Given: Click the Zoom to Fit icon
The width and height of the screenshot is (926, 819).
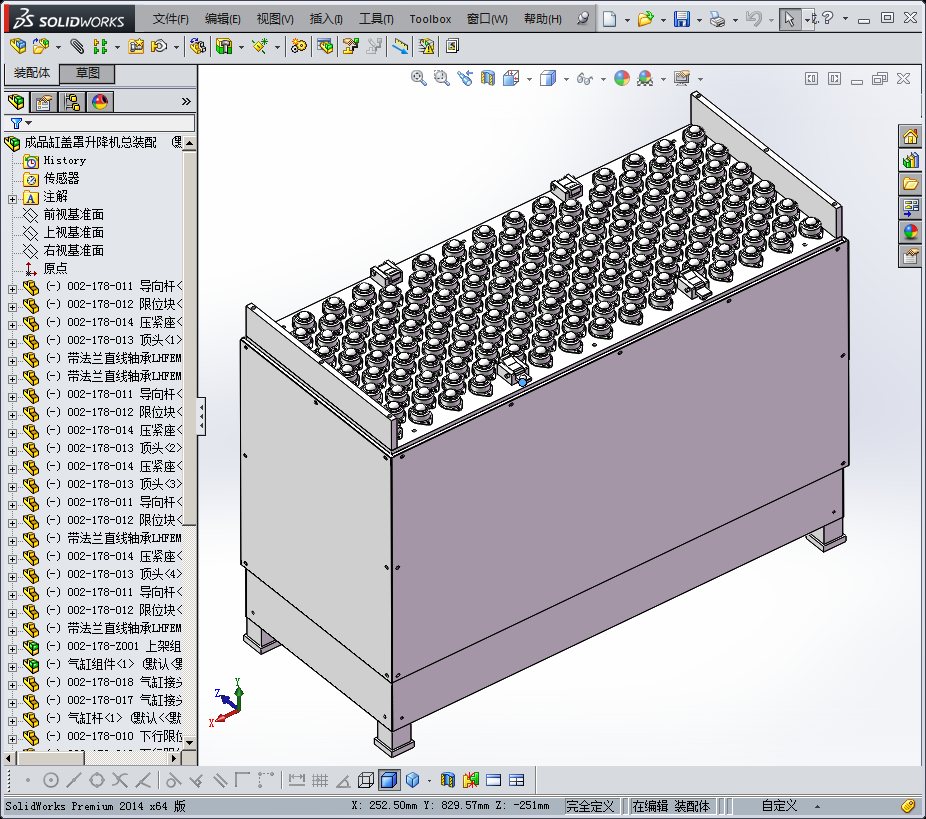Looking at the screenshot, I should [419, 78].
